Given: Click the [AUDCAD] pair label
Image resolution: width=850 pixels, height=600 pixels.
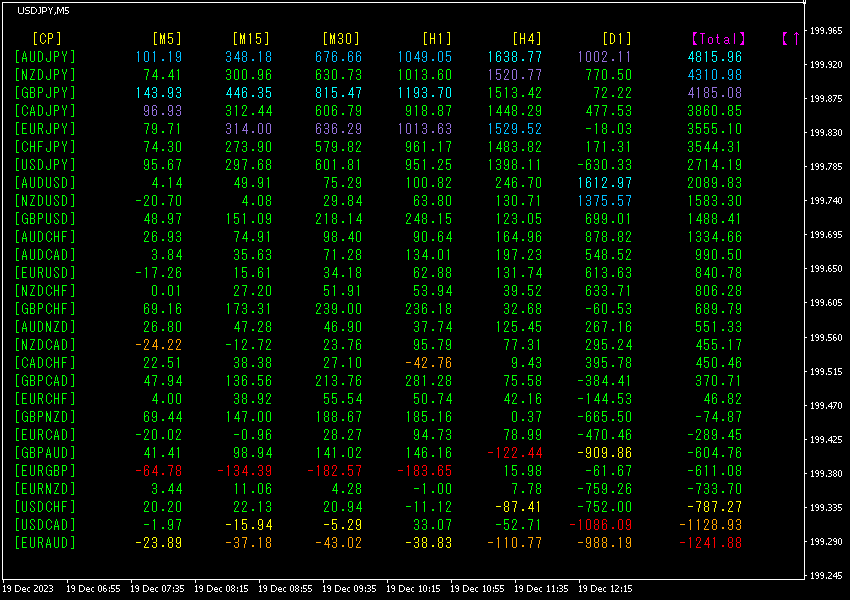Looking at the screenshot, I should click(45, 255).
